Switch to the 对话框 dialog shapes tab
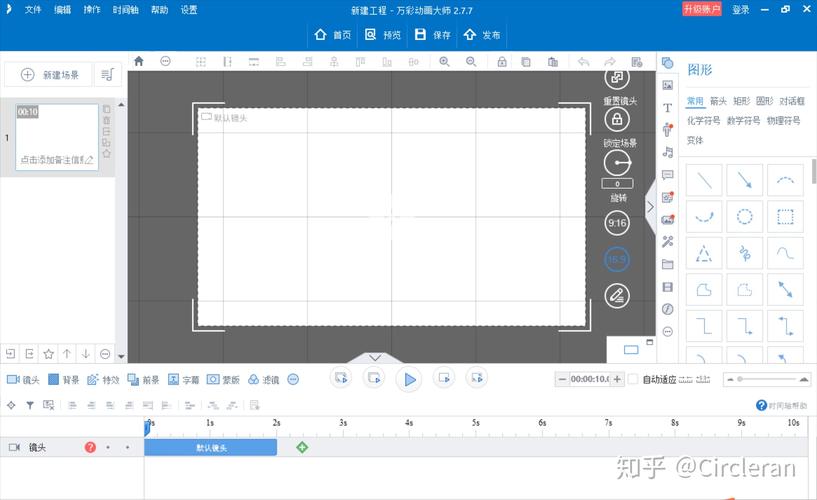Image resolution: width=817 pixels, height=500 pixels. (x=792, y=101)
